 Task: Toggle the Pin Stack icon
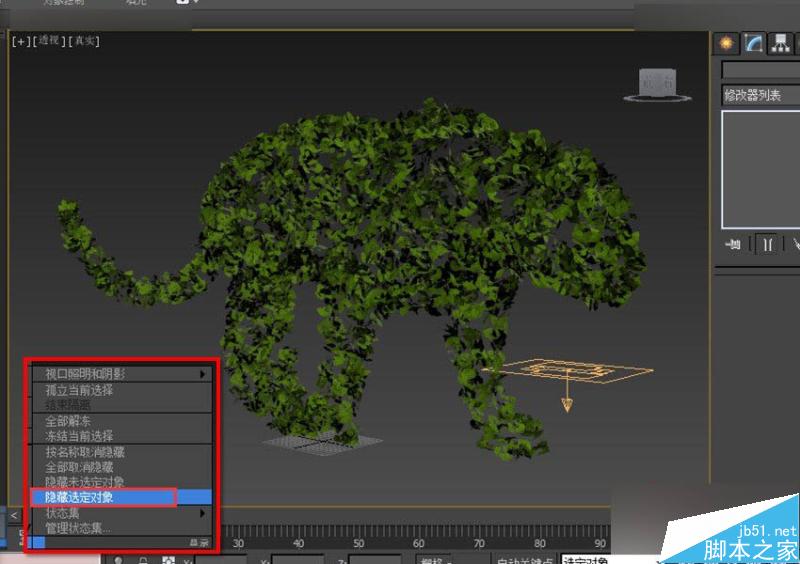coord(733,244)
